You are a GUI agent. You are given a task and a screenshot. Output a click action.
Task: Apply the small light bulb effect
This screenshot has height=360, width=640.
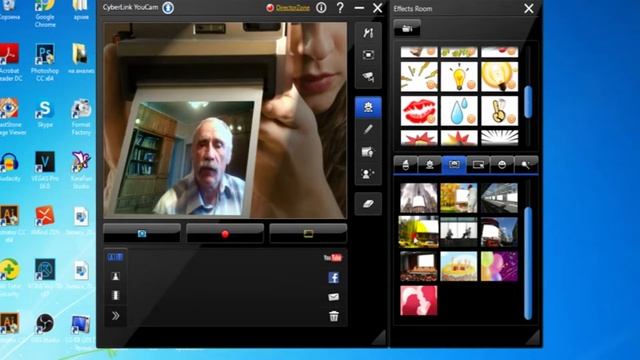click(x=459, y=77)
